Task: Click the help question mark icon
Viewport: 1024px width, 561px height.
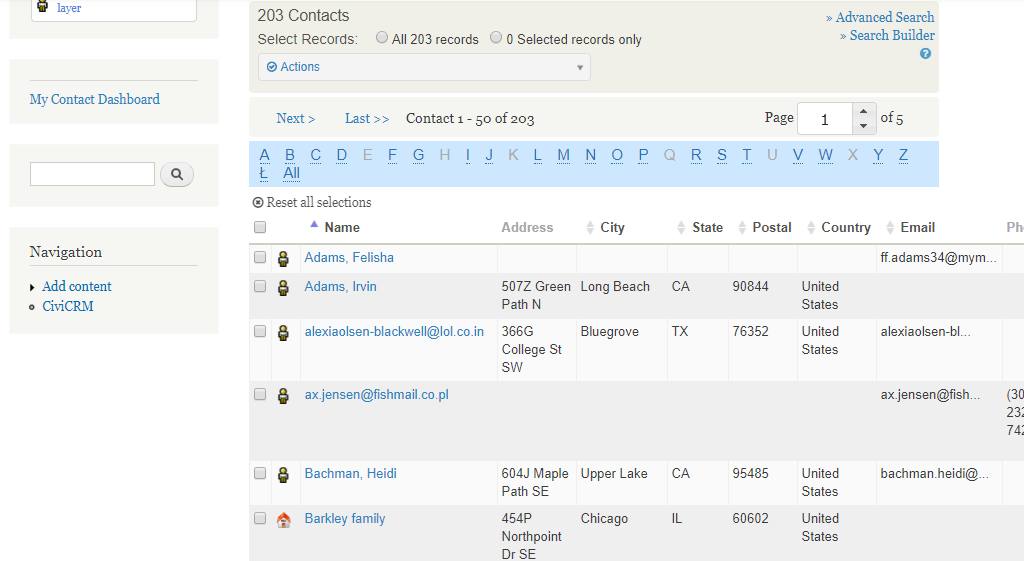Action: tap(925, 54)
